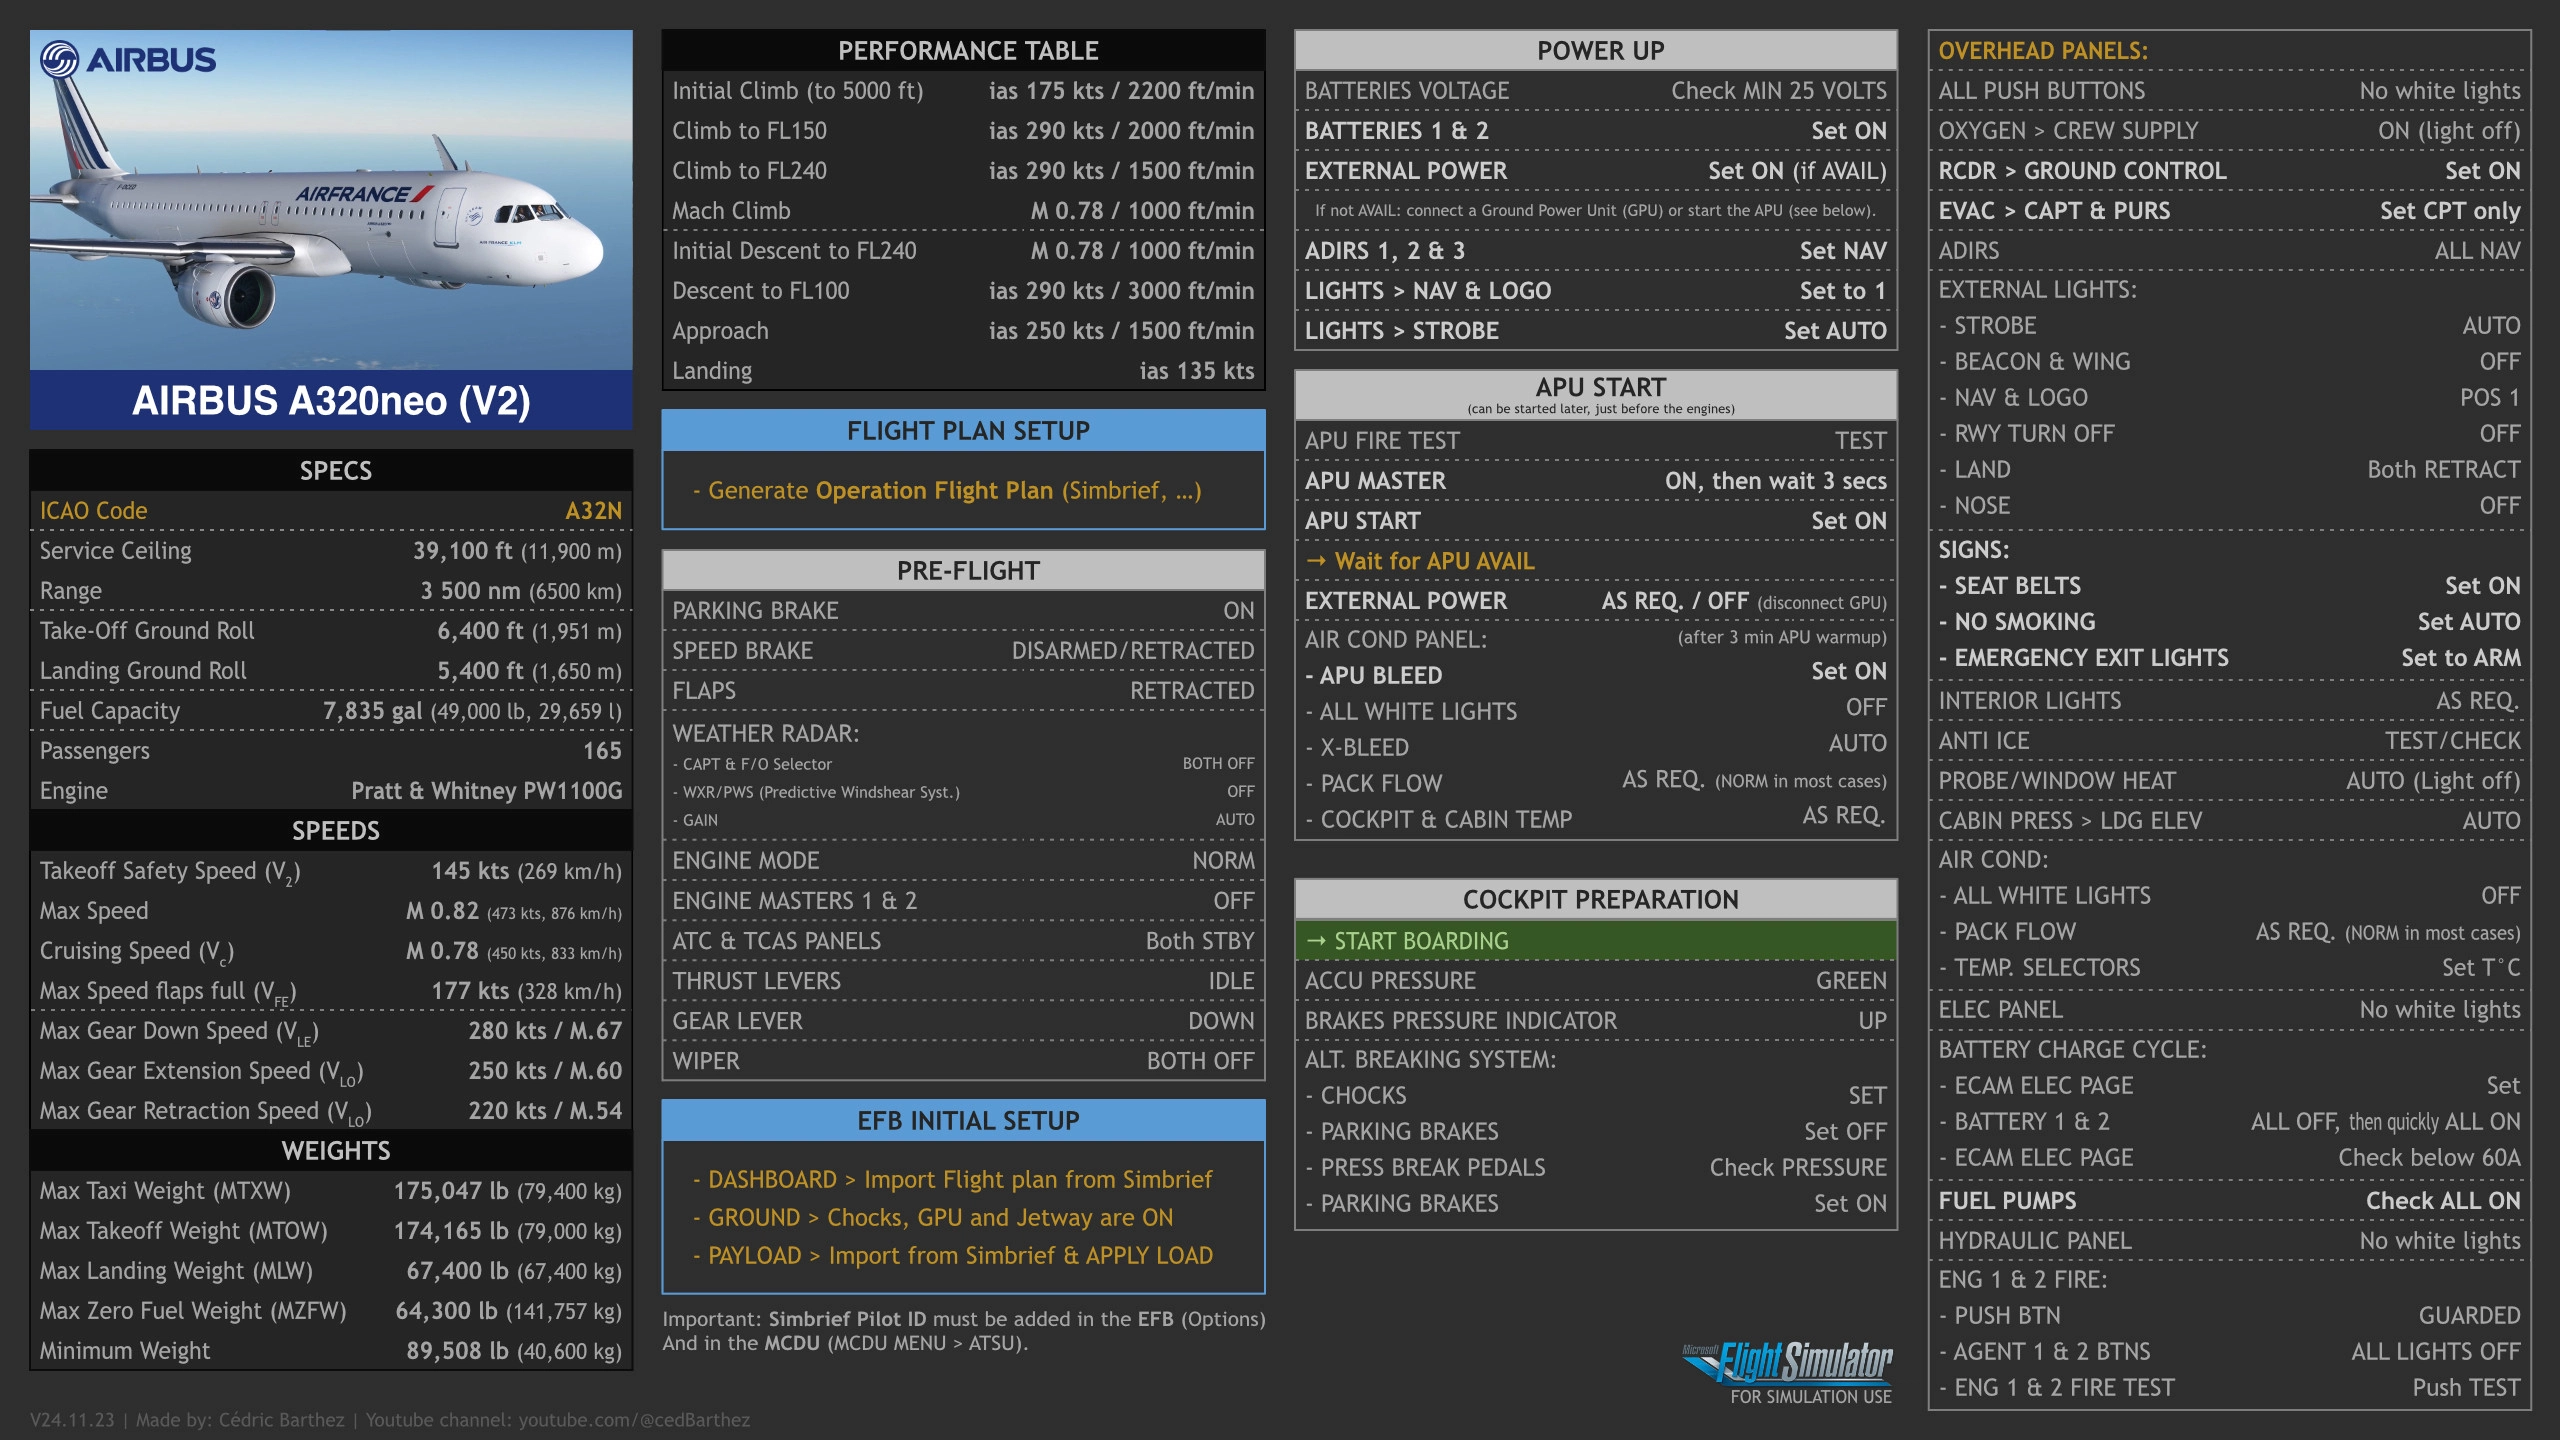Click the OXYGEN > CREW SUPPLY row
This screenshot has width=2560, height=1440.
[2229, 130]
